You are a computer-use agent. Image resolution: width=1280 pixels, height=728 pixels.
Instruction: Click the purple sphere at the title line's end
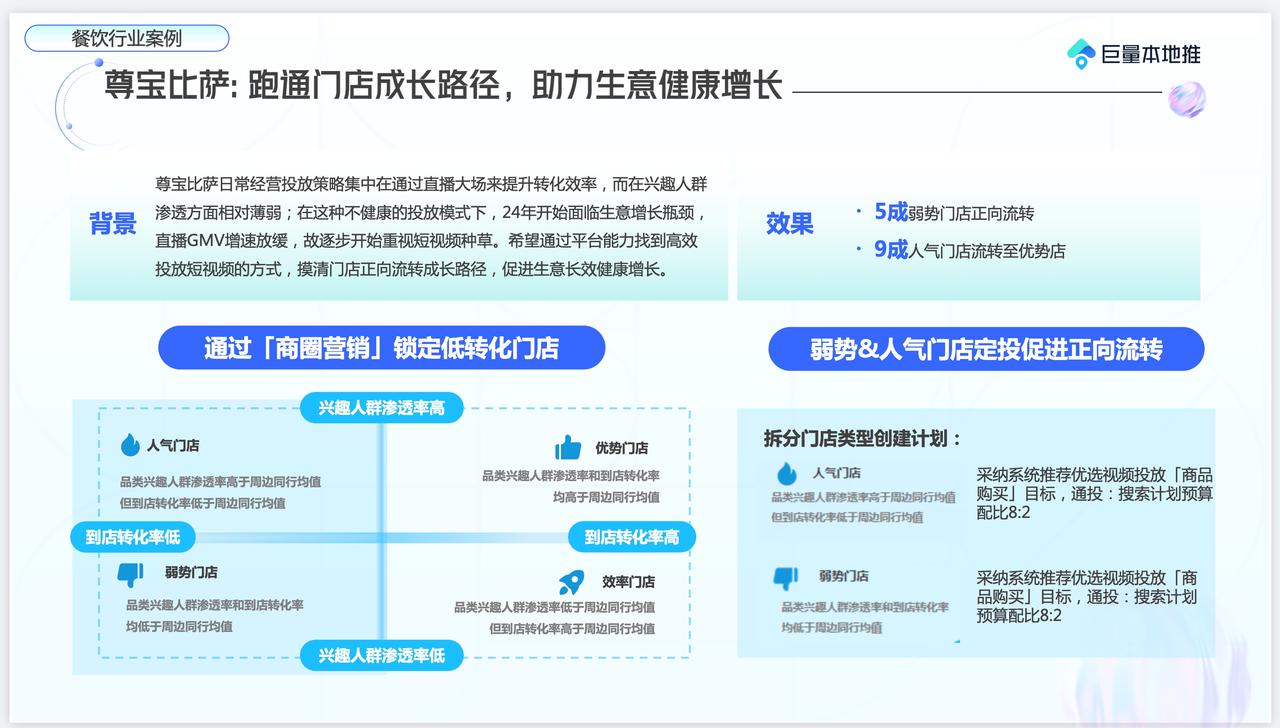pos(1187,99)
